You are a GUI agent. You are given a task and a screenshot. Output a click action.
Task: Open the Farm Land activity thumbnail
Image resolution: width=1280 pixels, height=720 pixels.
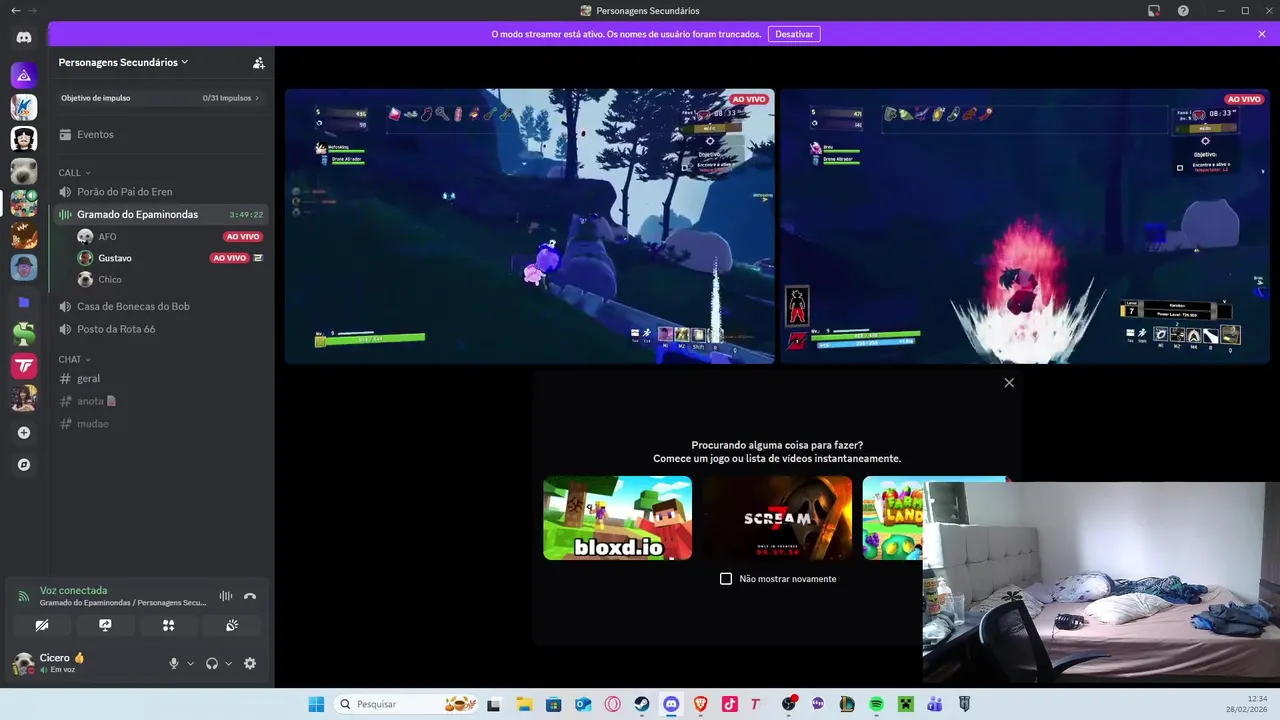tap(892, 518)
